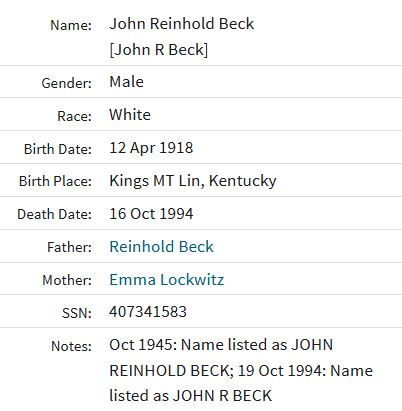Click the Death Date: field label
402x411 pixels.
(x=54, y=214)
